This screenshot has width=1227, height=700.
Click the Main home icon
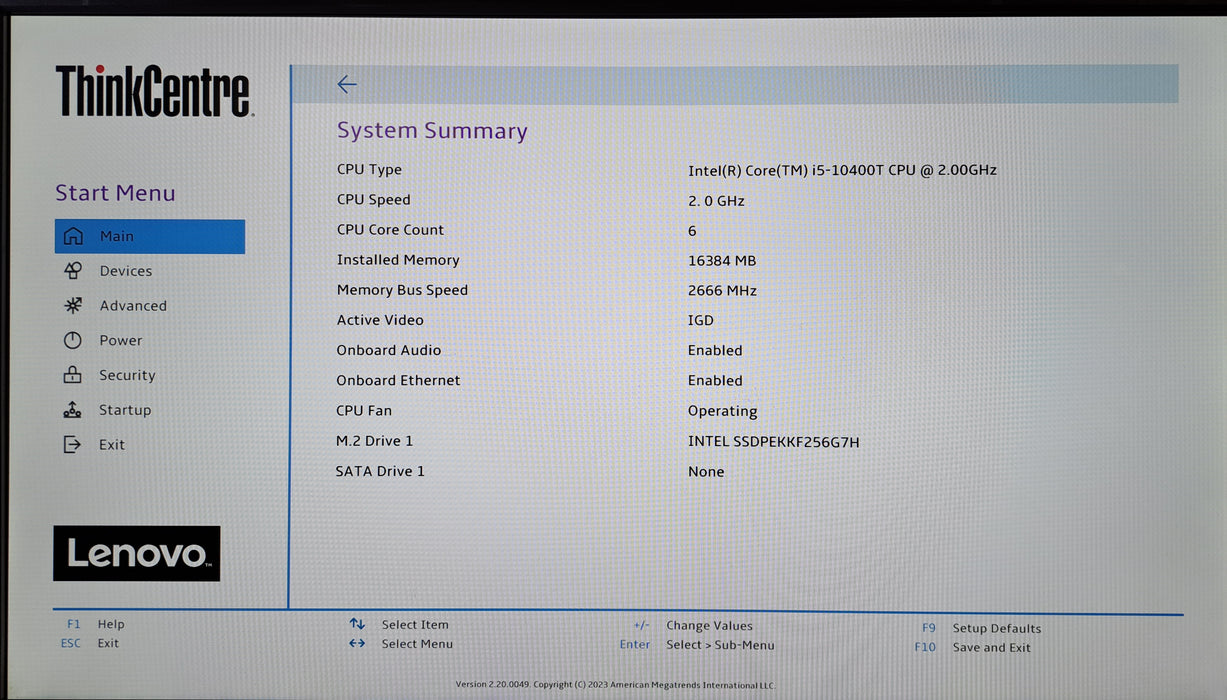(x=73, y=236)
